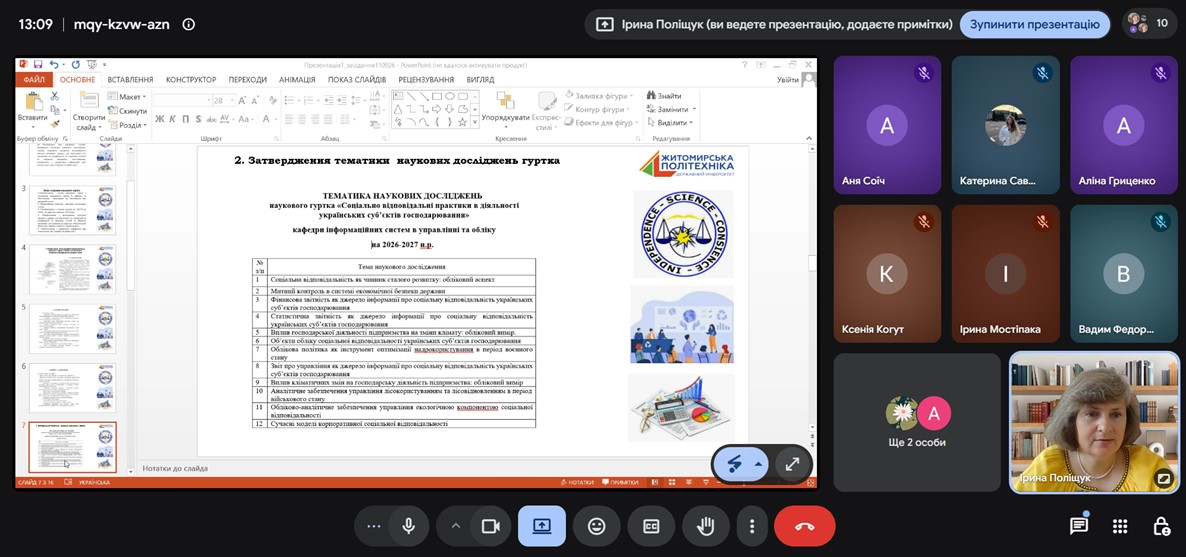
Task: Open more options three-dot menu
Action: [x=752, y=526]
